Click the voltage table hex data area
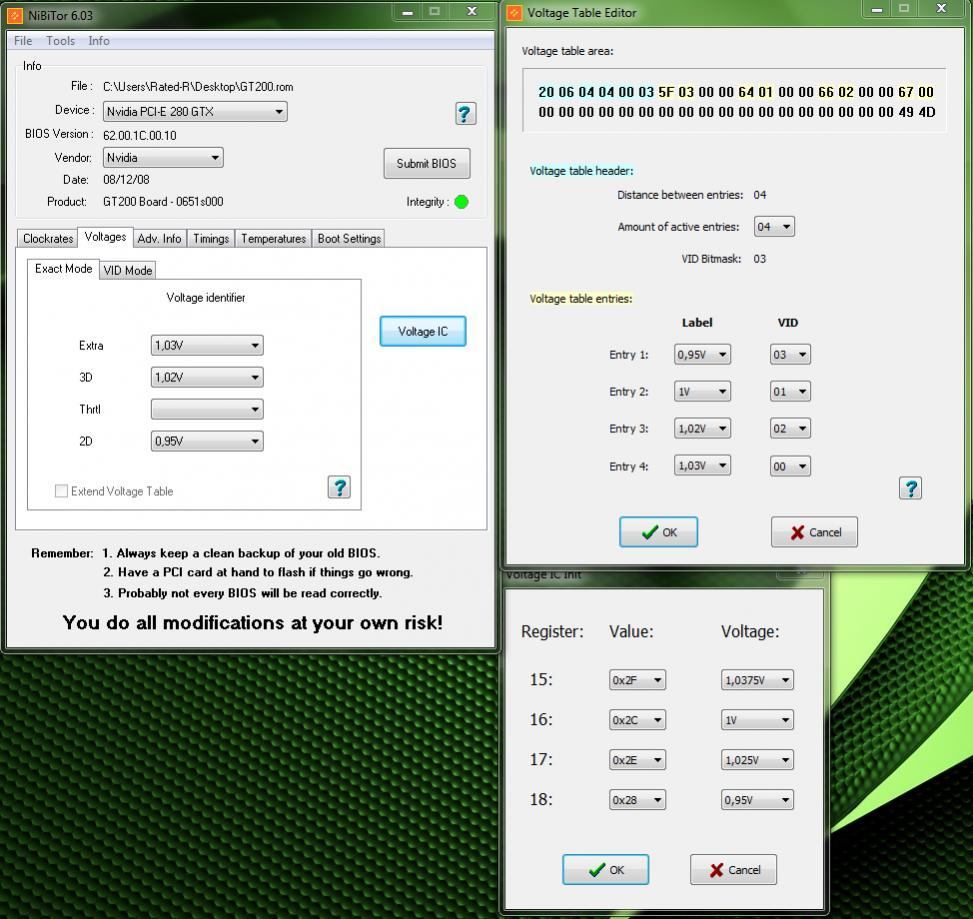This screenshot has width=973, height=919. (x=735, y=102)
